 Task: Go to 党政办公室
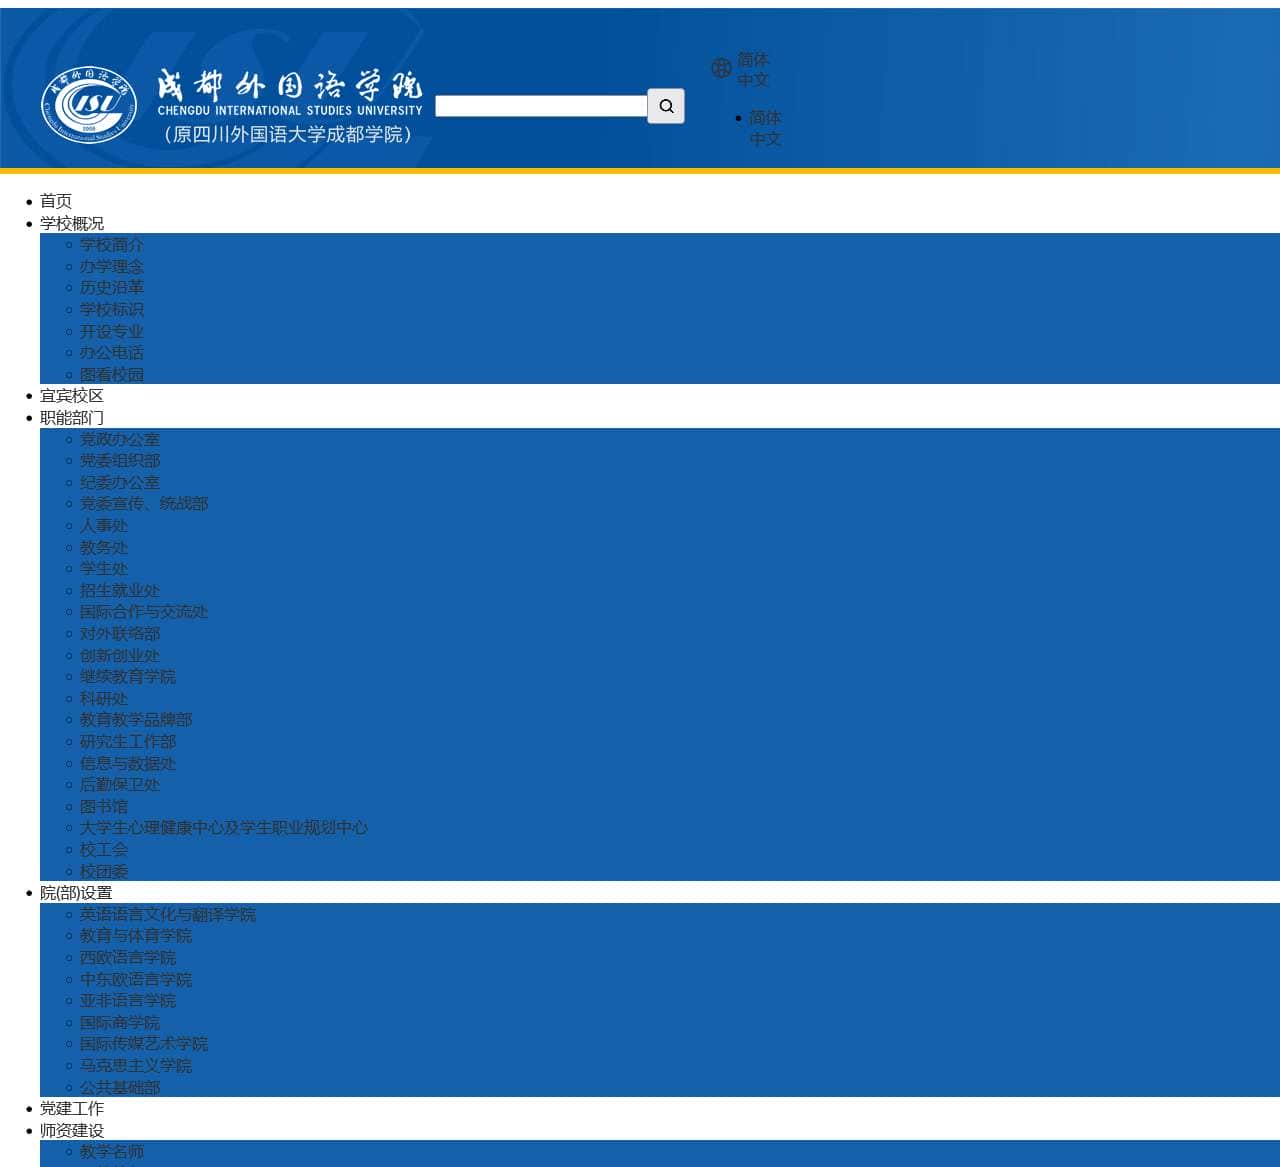[120, 440]
